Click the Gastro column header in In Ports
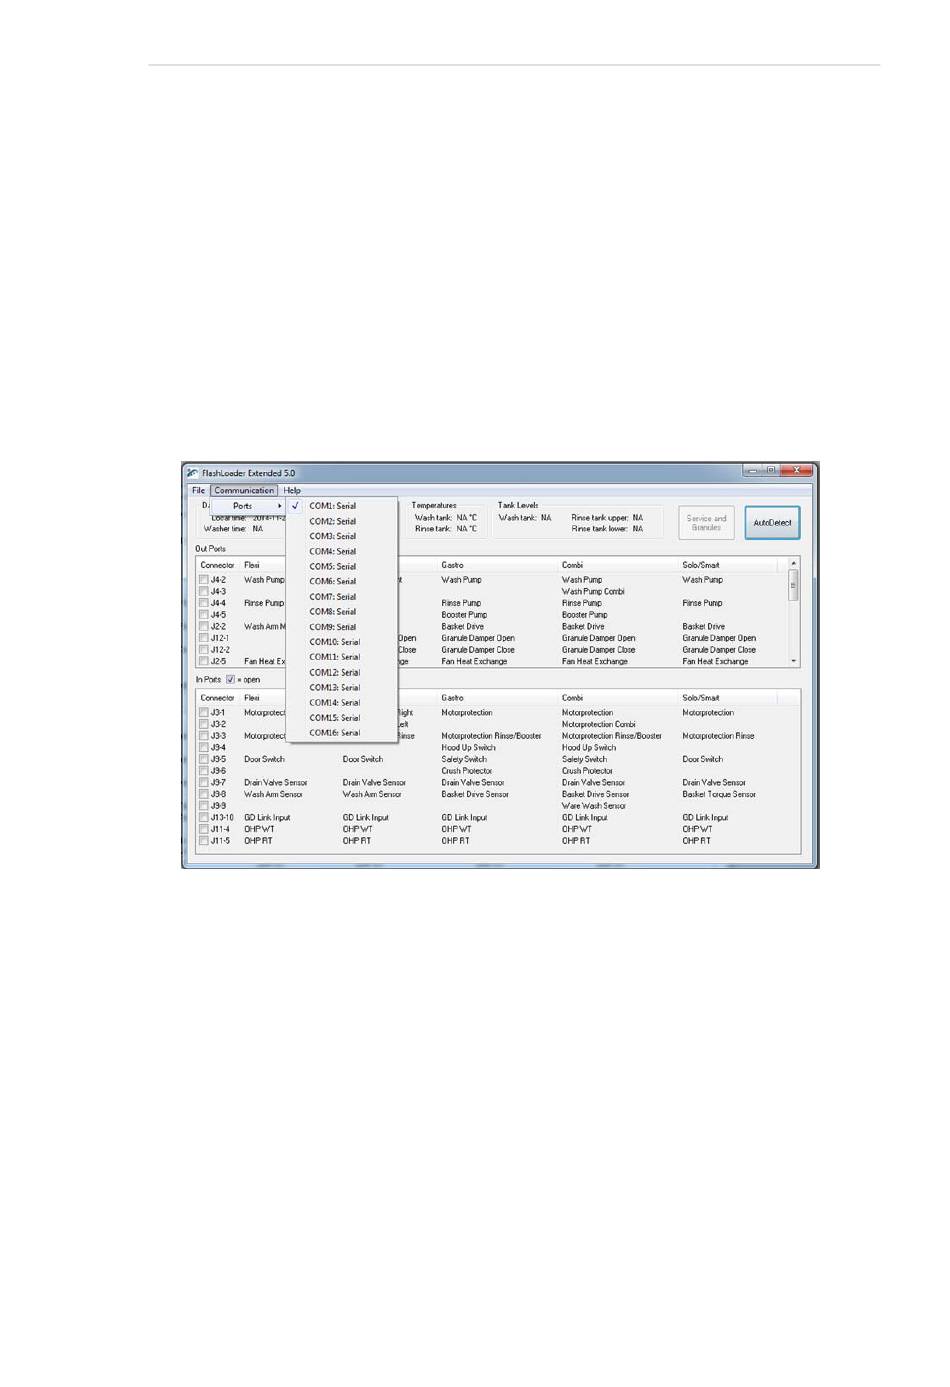Image resolution: width=950 pixels, height=1387 pixels. pos(497,698)
